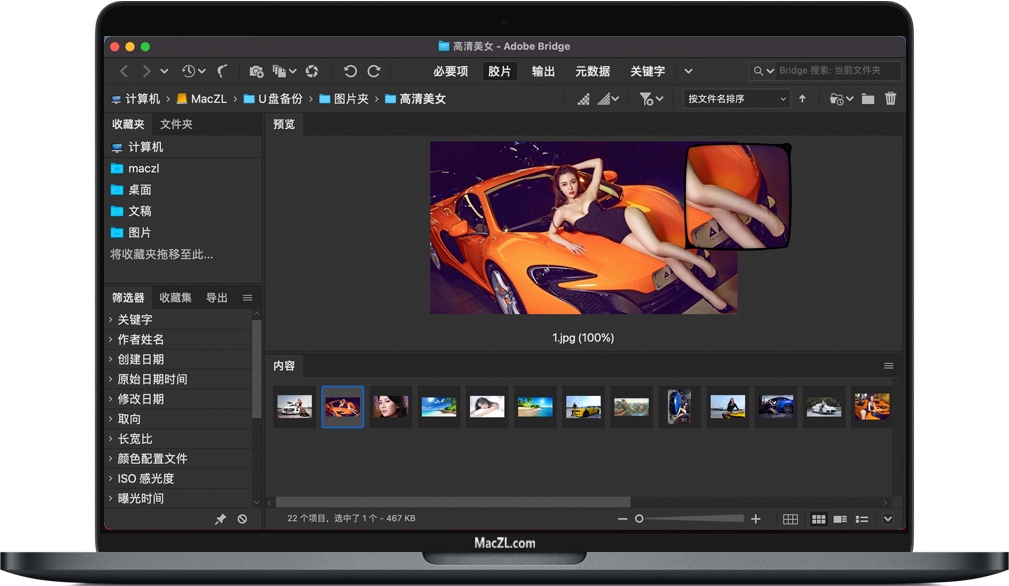Click the Open in Camera Raw icon
1009x586 pixels.
(x=310, y=71)
